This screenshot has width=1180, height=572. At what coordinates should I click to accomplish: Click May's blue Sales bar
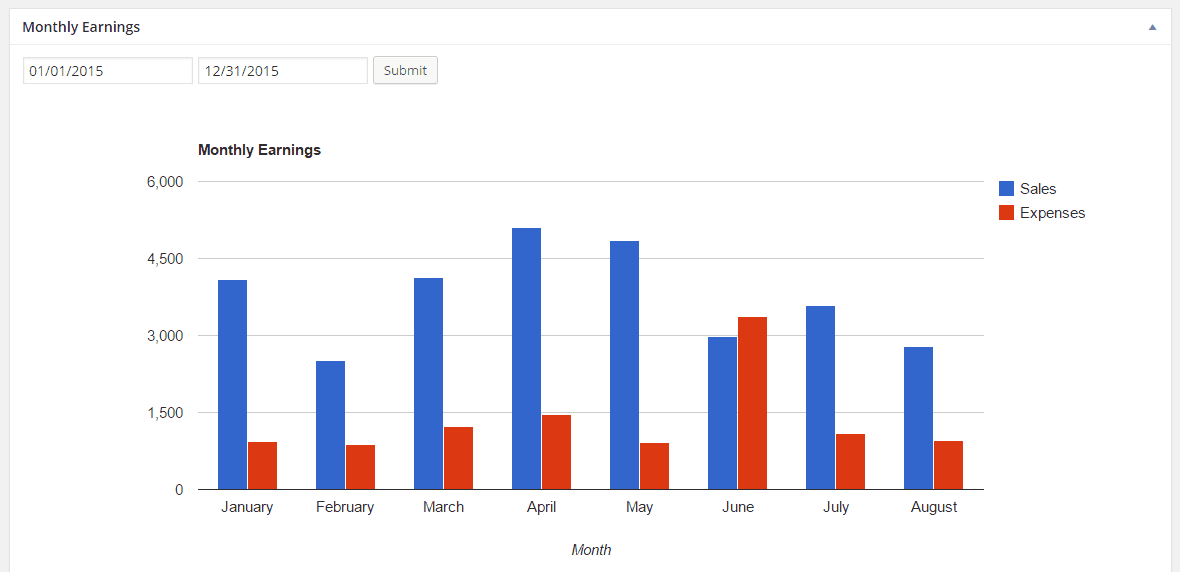pos(624,365)
